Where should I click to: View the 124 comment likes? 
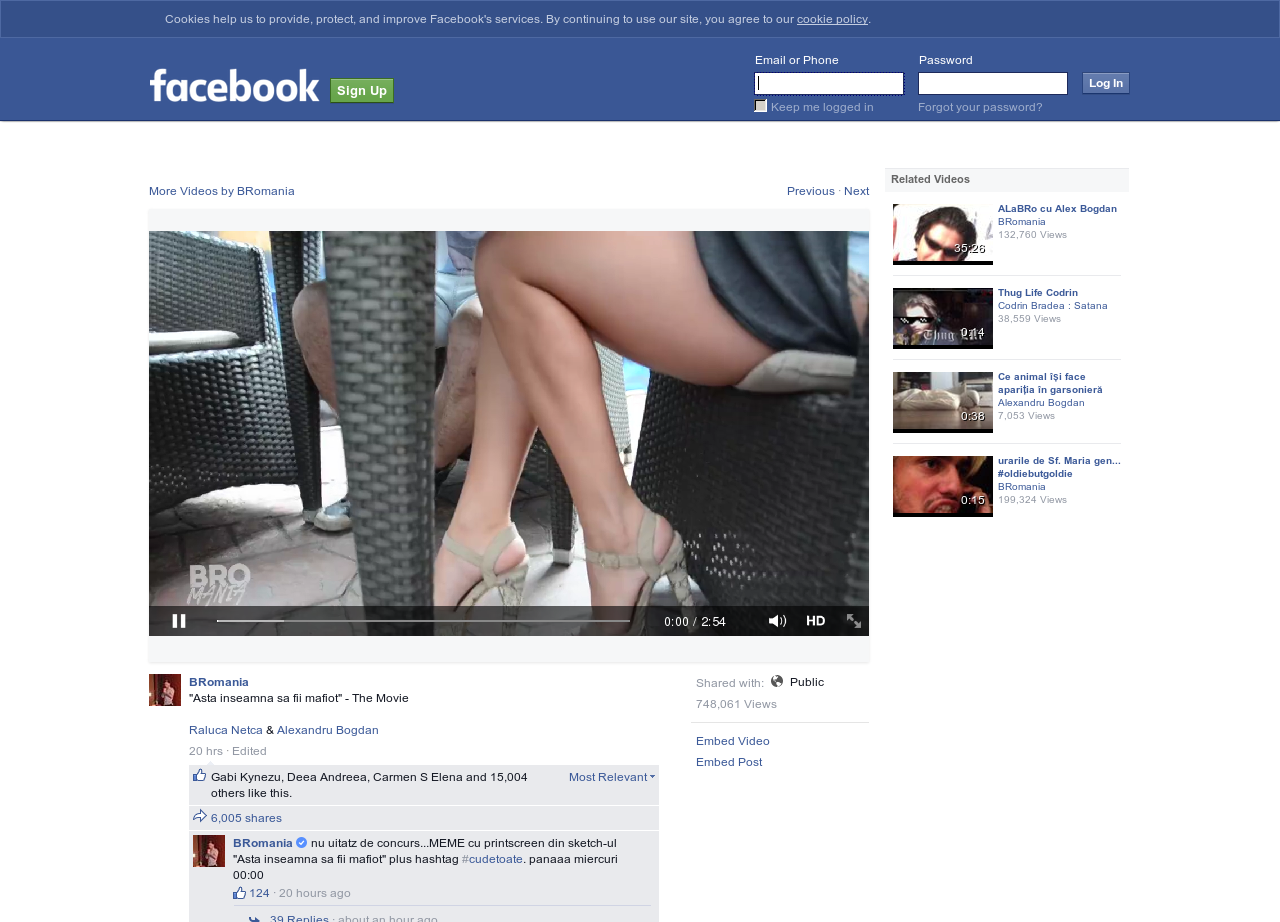(259, 893)
